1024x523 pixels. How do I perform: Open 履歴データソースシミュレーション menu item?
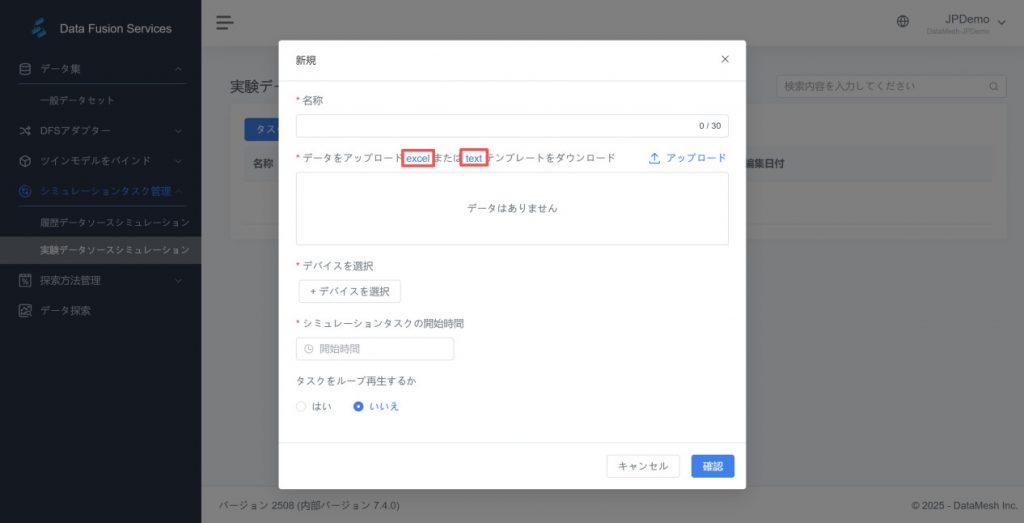point(114,221)
